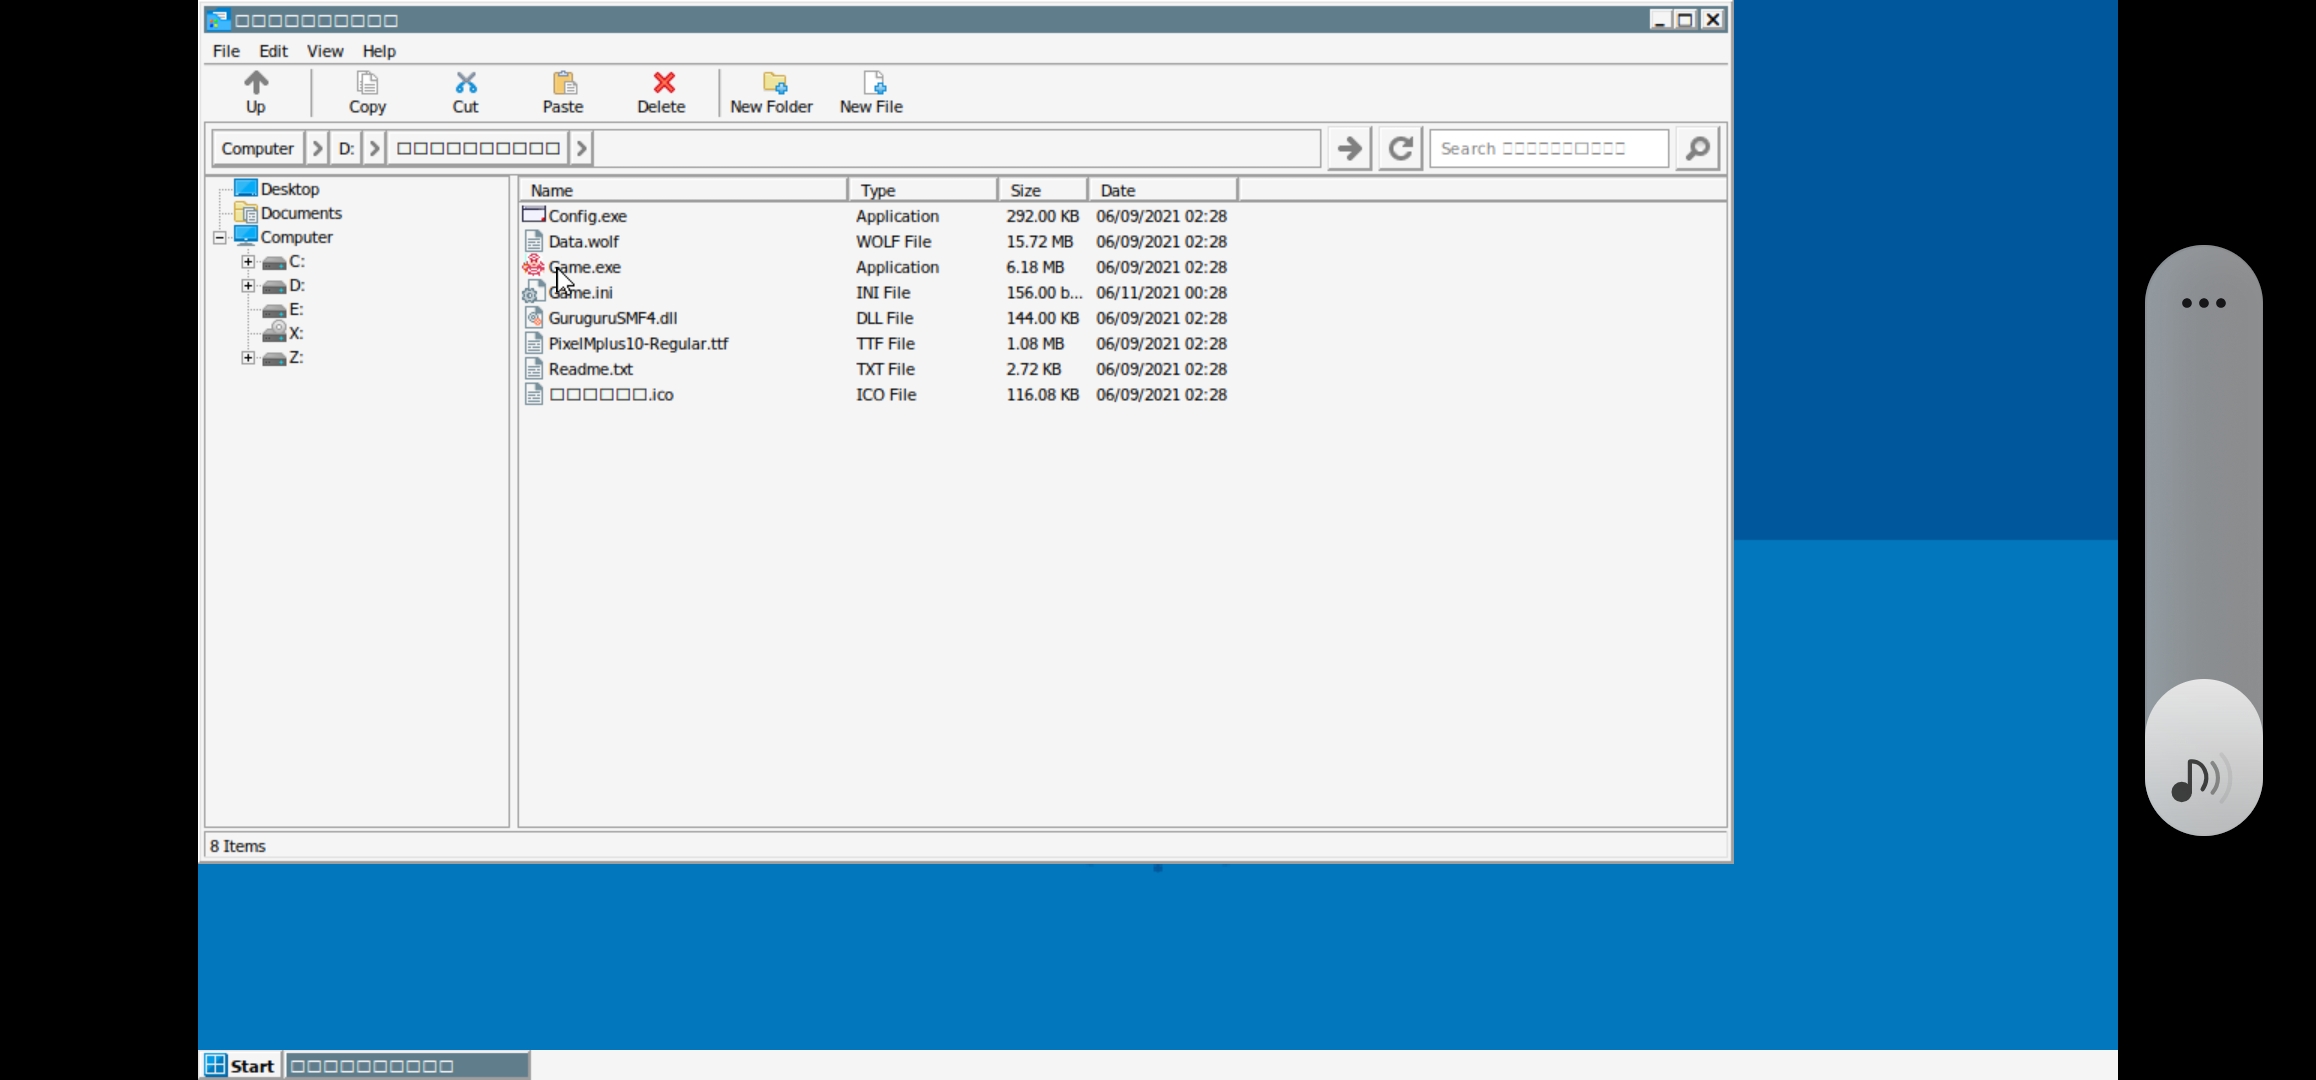Click the refresh button beside address bar
The width and height of the screenshot is (2316, 1080).
(1400, 149)
